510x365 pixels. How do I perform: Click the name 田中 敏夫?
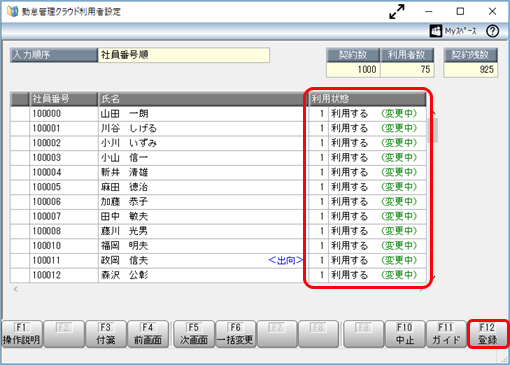(124, 216)
